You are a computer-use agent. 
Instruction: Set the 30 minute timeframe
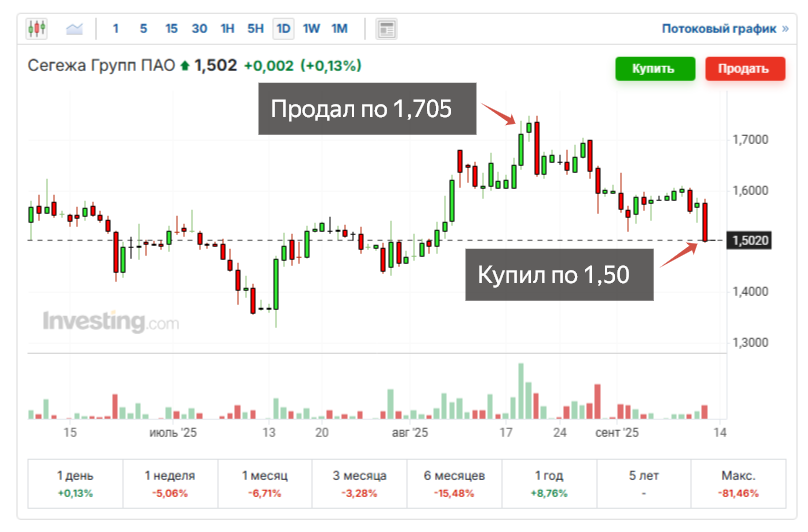(x=199, y=29)
